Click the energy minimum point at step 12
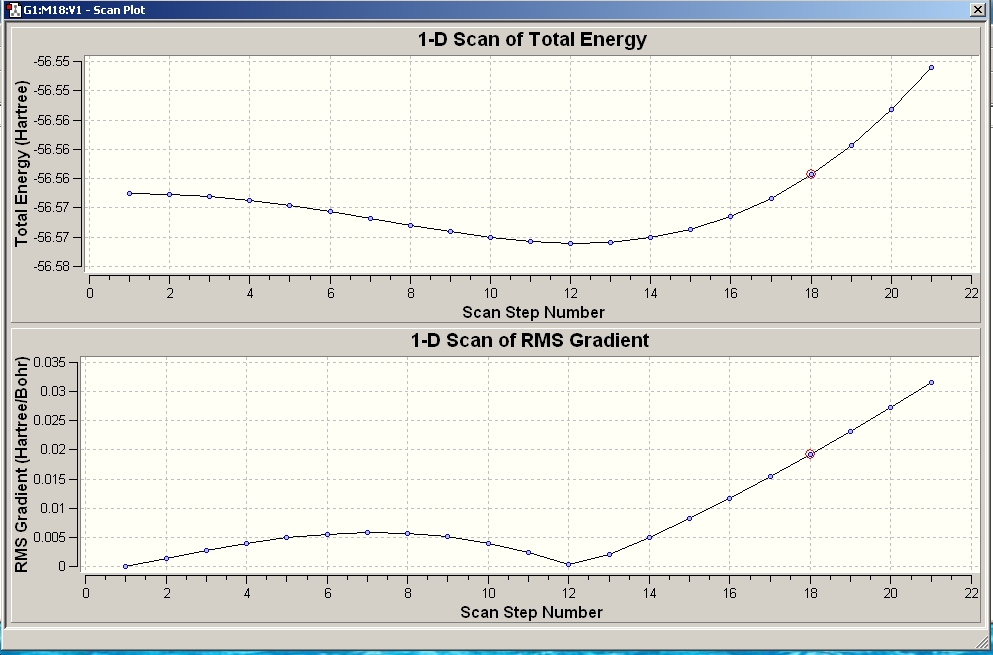Image resolution: width=993 pixels, height=655 pixels. coord(571,243)
